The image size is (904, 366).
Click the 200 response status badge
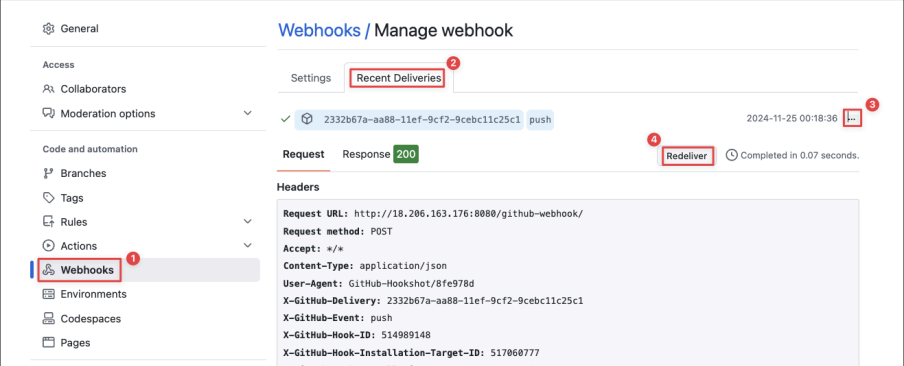pyautogui.click(x=406, y=154)
